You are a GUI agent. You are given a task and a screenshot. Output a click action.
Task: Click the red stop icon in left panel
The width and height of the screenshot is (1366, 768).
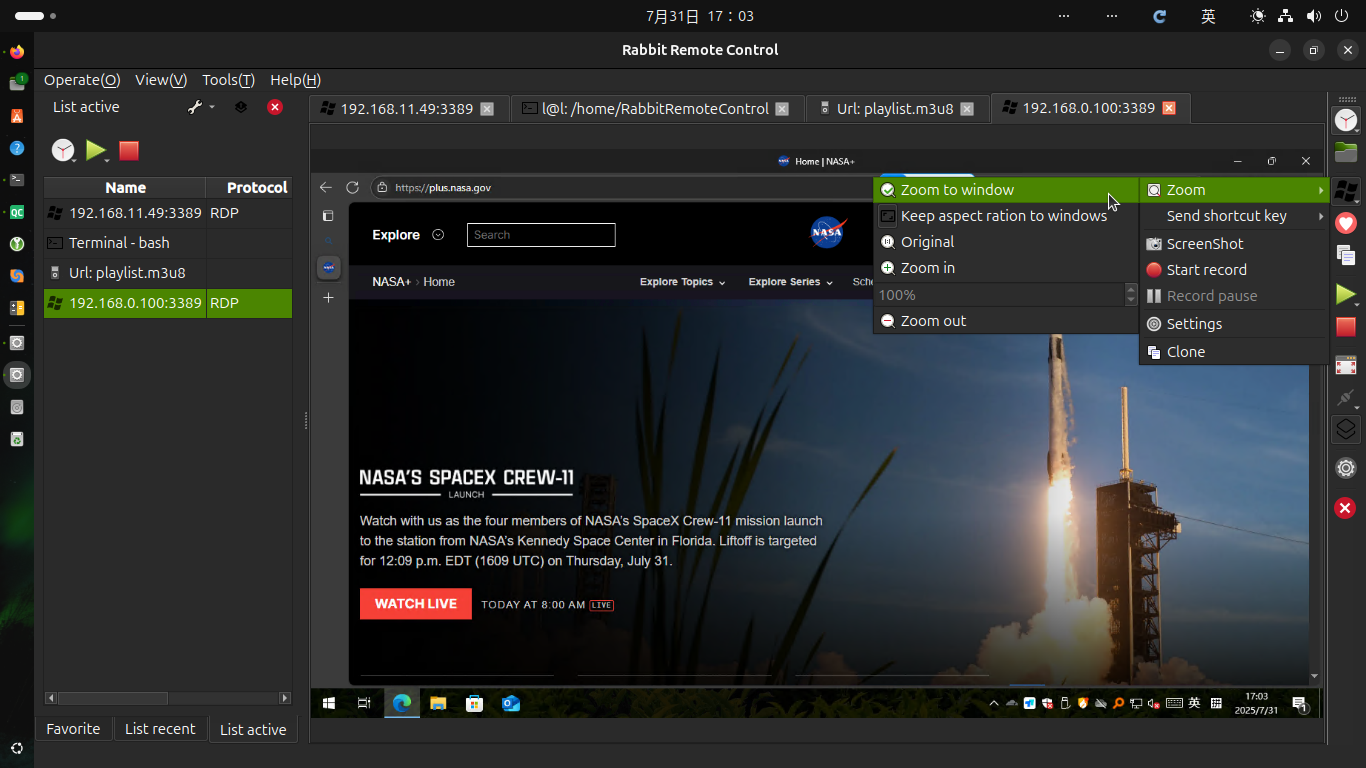coord(128,150)
